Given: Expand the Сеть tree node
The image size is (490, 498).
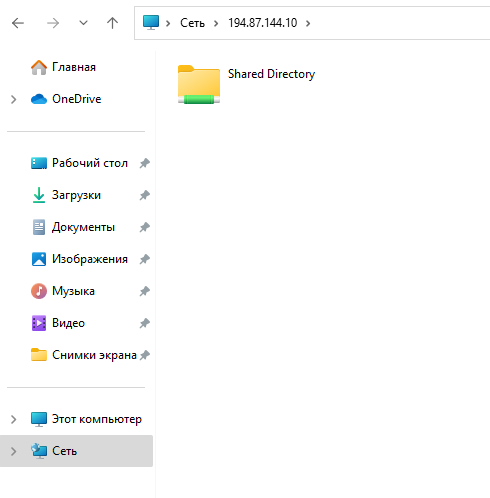Looking at the screenshot, I should click(x=13, y=451).
